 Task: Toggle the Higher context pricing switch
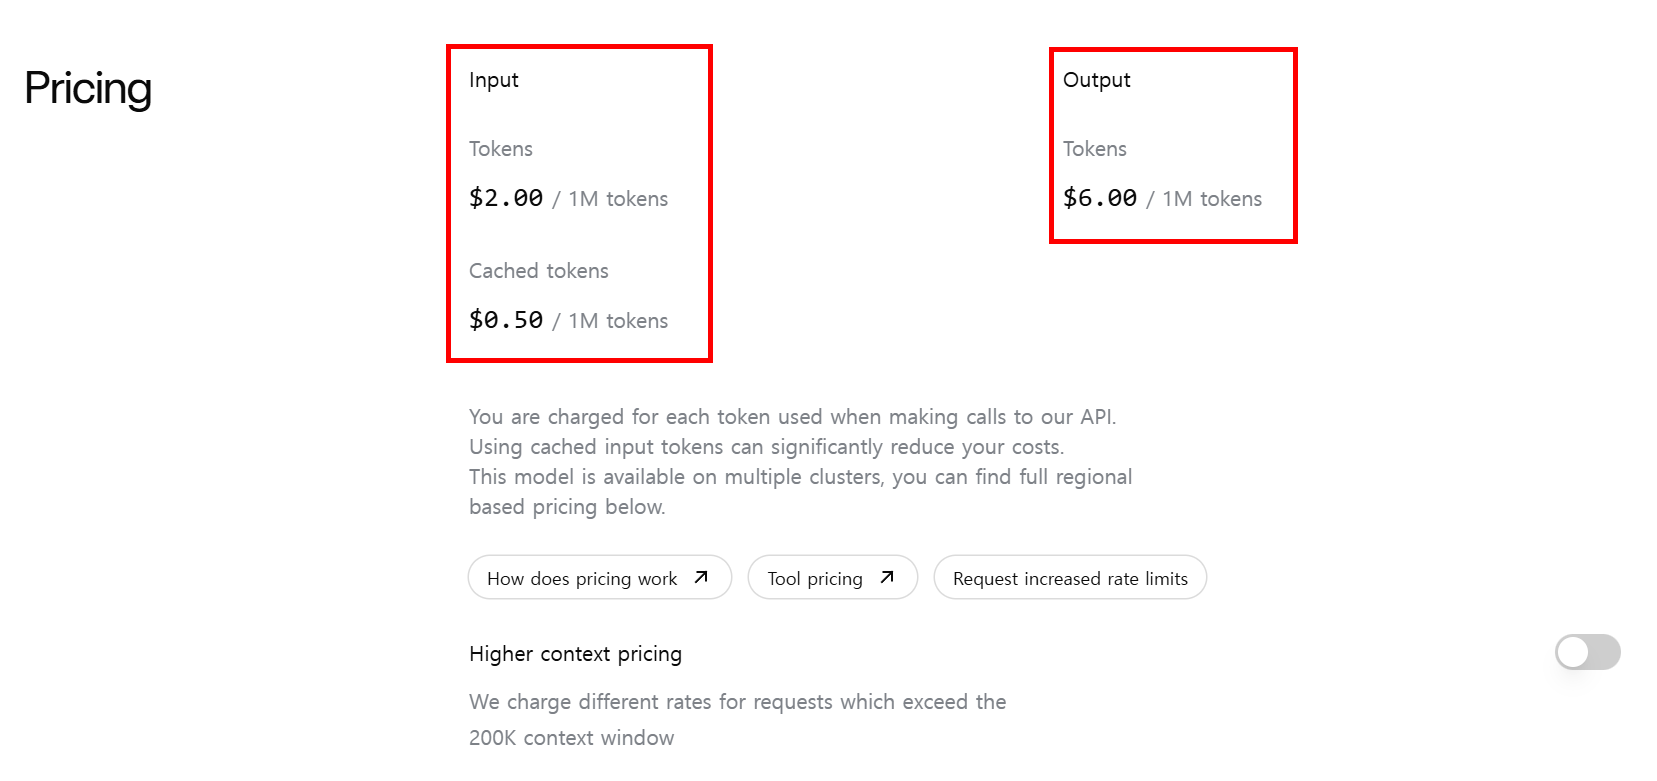coord(1587,652)
